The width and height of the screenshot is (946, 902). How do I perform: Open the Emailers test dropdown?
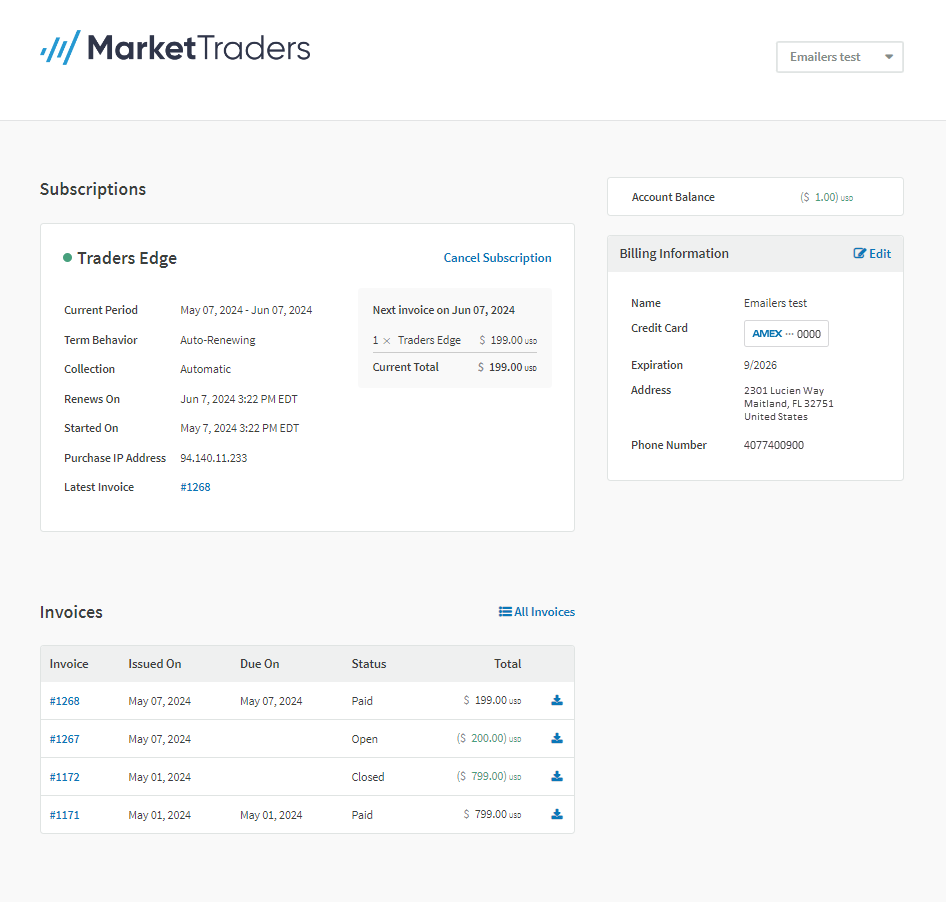[x=839, y=57]
